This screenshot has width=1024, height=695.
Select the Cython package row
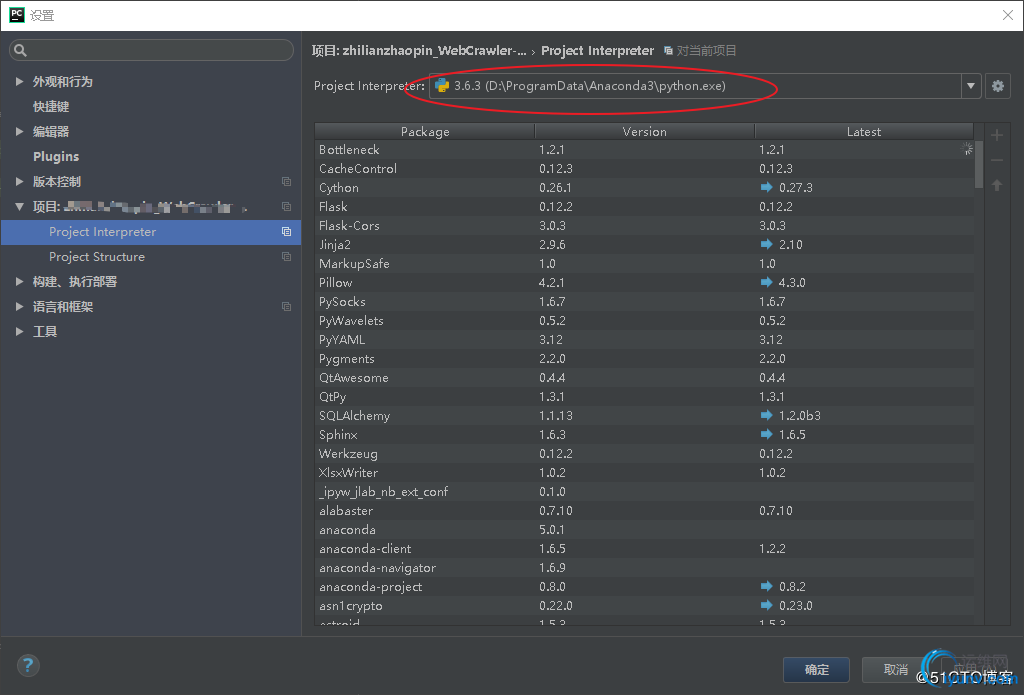pos(644,187)
